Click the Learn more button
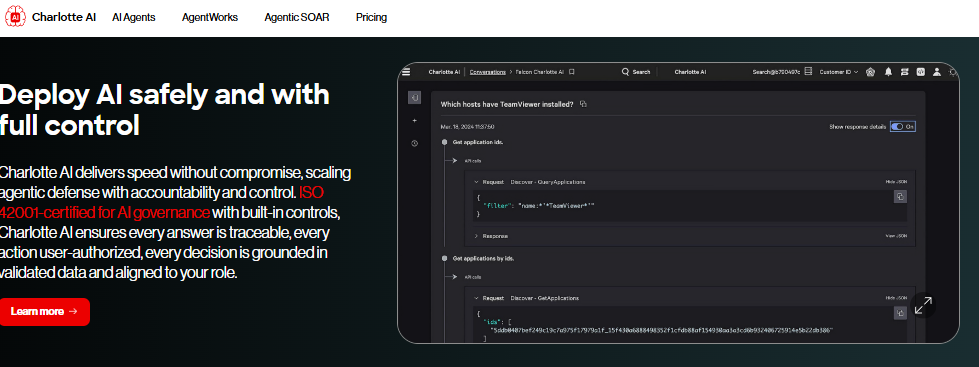The width and height of the screenshot is (979, 367). coord(44,311)
